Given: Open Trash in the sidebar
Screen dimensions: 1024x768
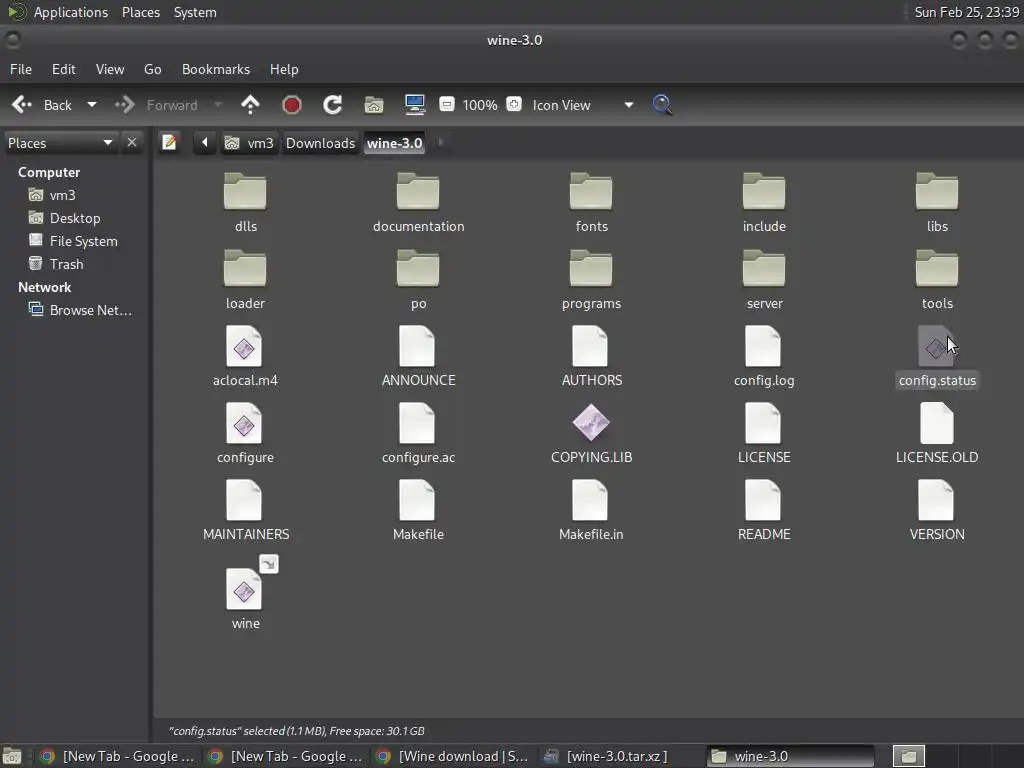Looking at the screenshot, I should 56,264.
